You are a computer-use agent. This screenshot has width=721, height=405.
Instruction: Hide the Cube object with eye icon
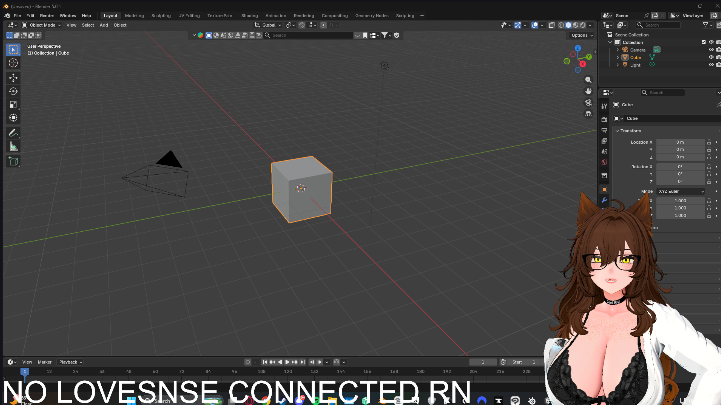[711, 57]
